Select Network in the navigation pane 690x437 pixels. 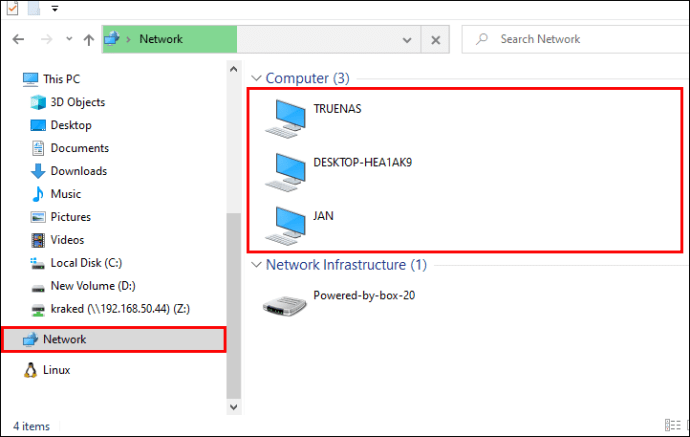64,339
